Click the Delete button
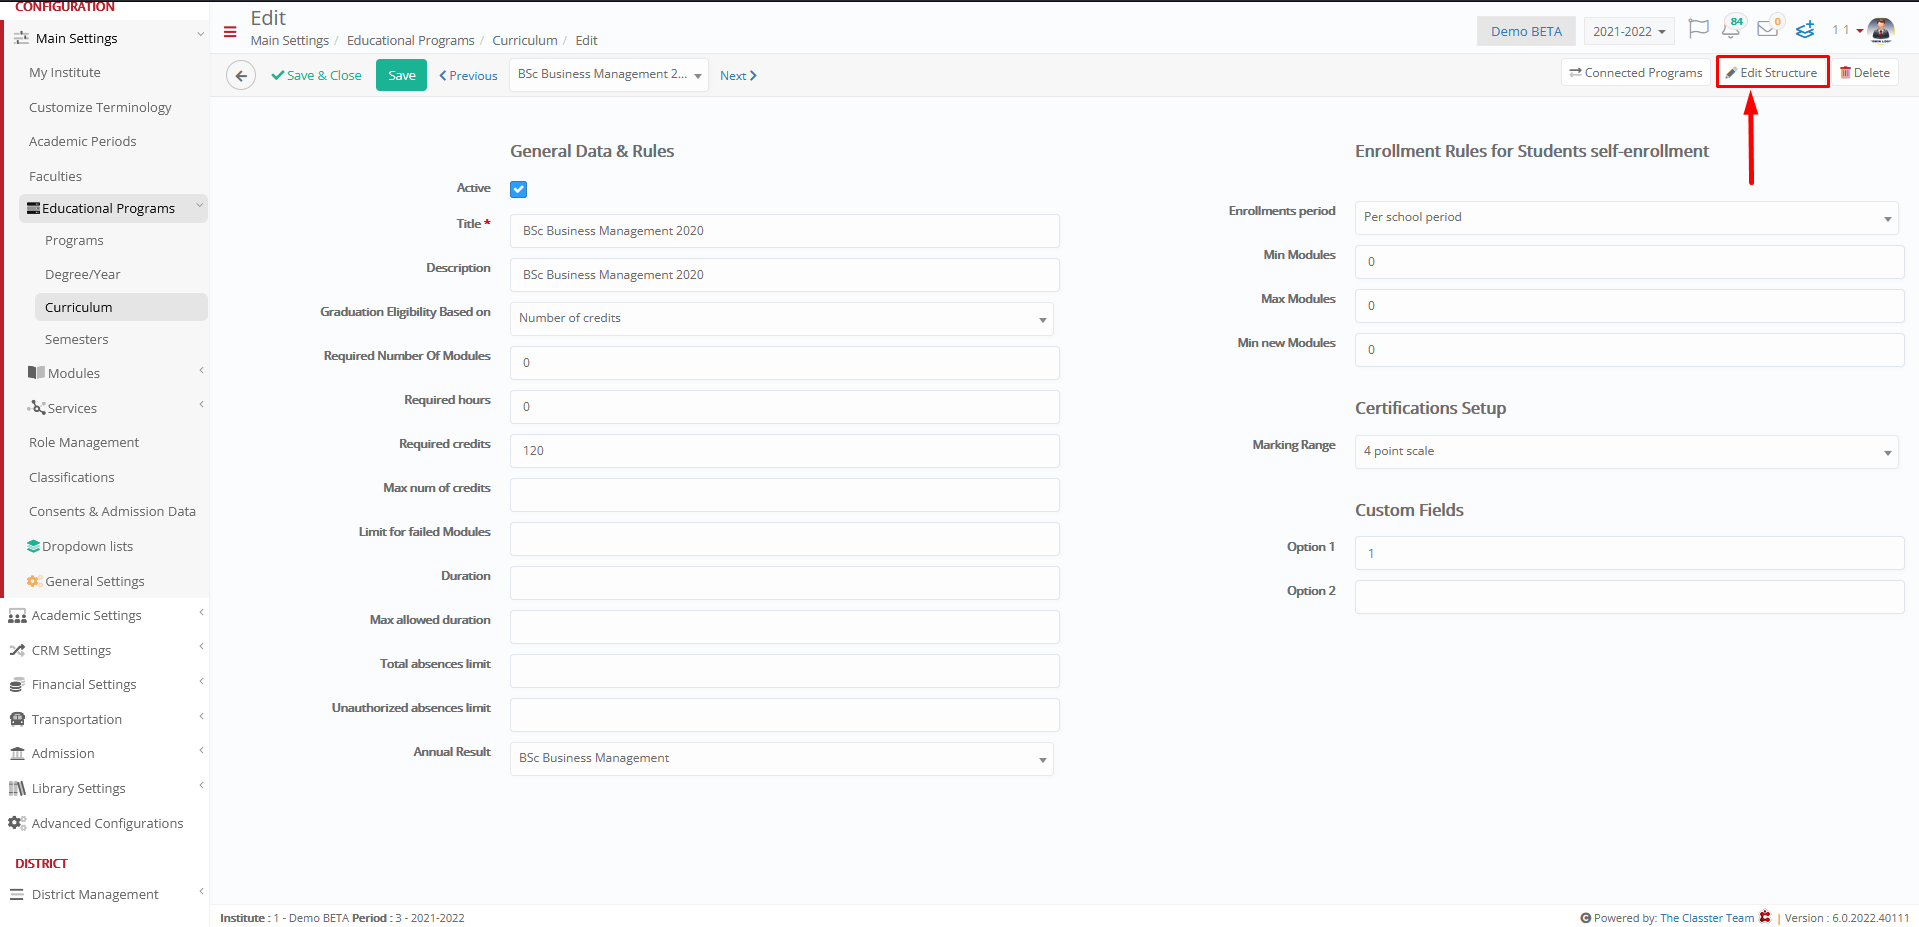 [1865, 73]
